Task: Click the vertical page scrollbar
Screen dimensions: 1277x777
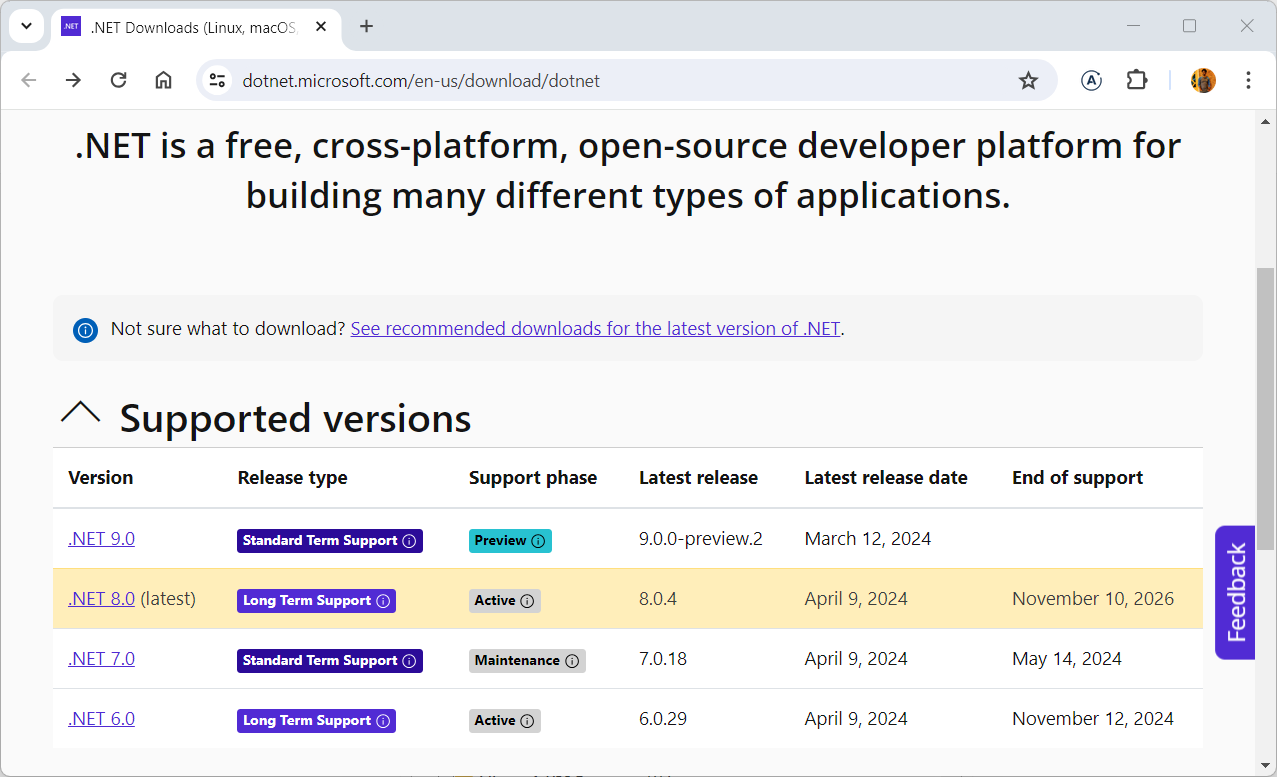Action: (1266, 408)
